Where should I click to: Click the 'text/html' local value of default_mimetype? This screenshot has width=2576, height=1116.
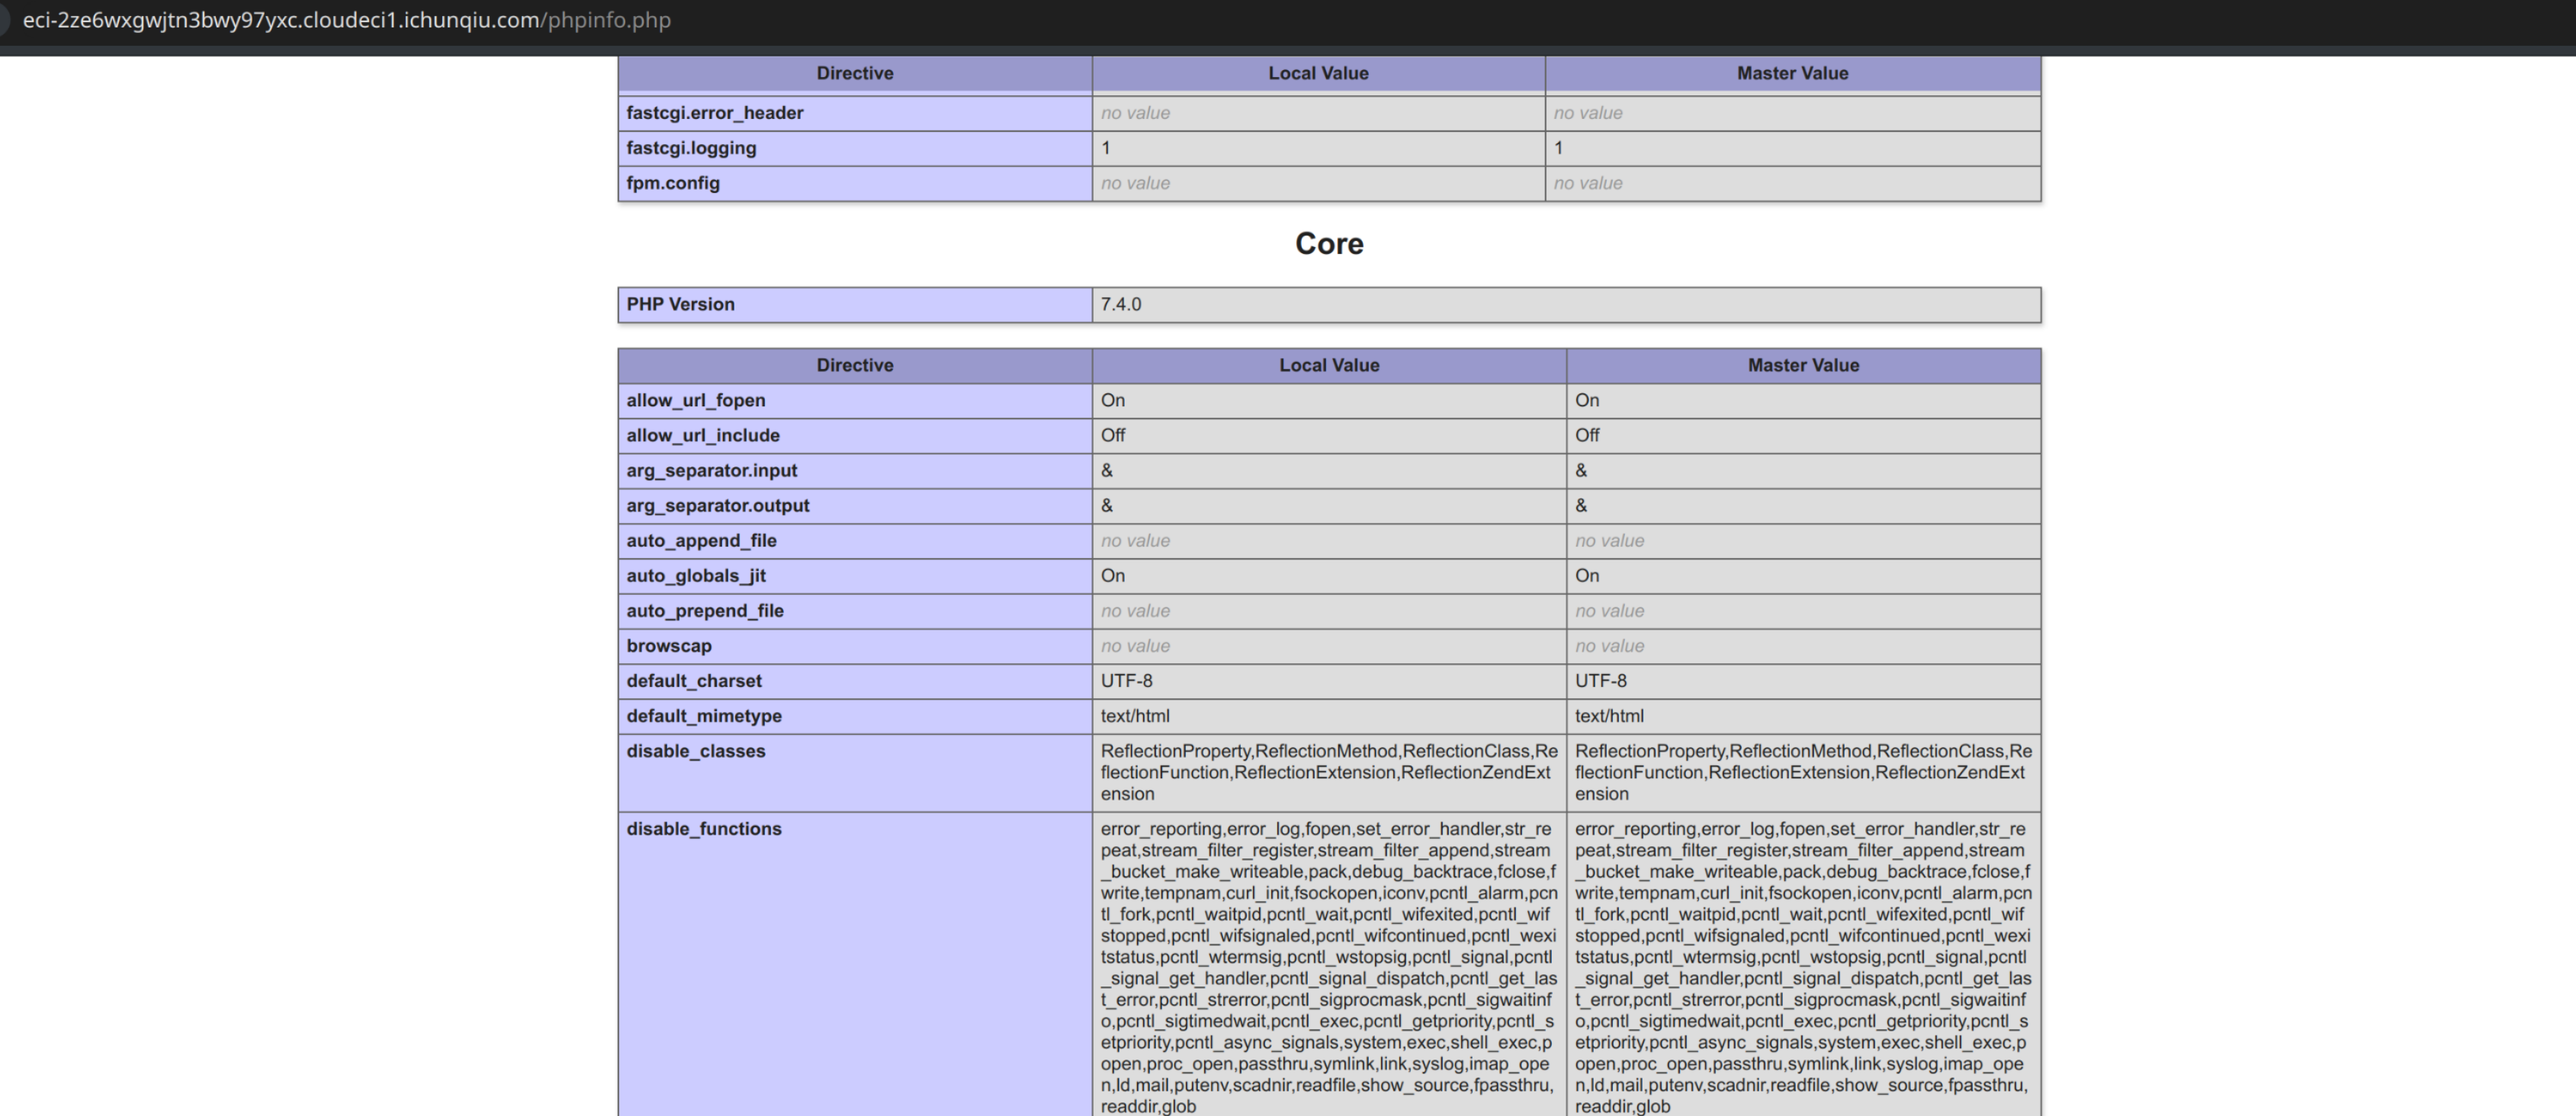1135,716
